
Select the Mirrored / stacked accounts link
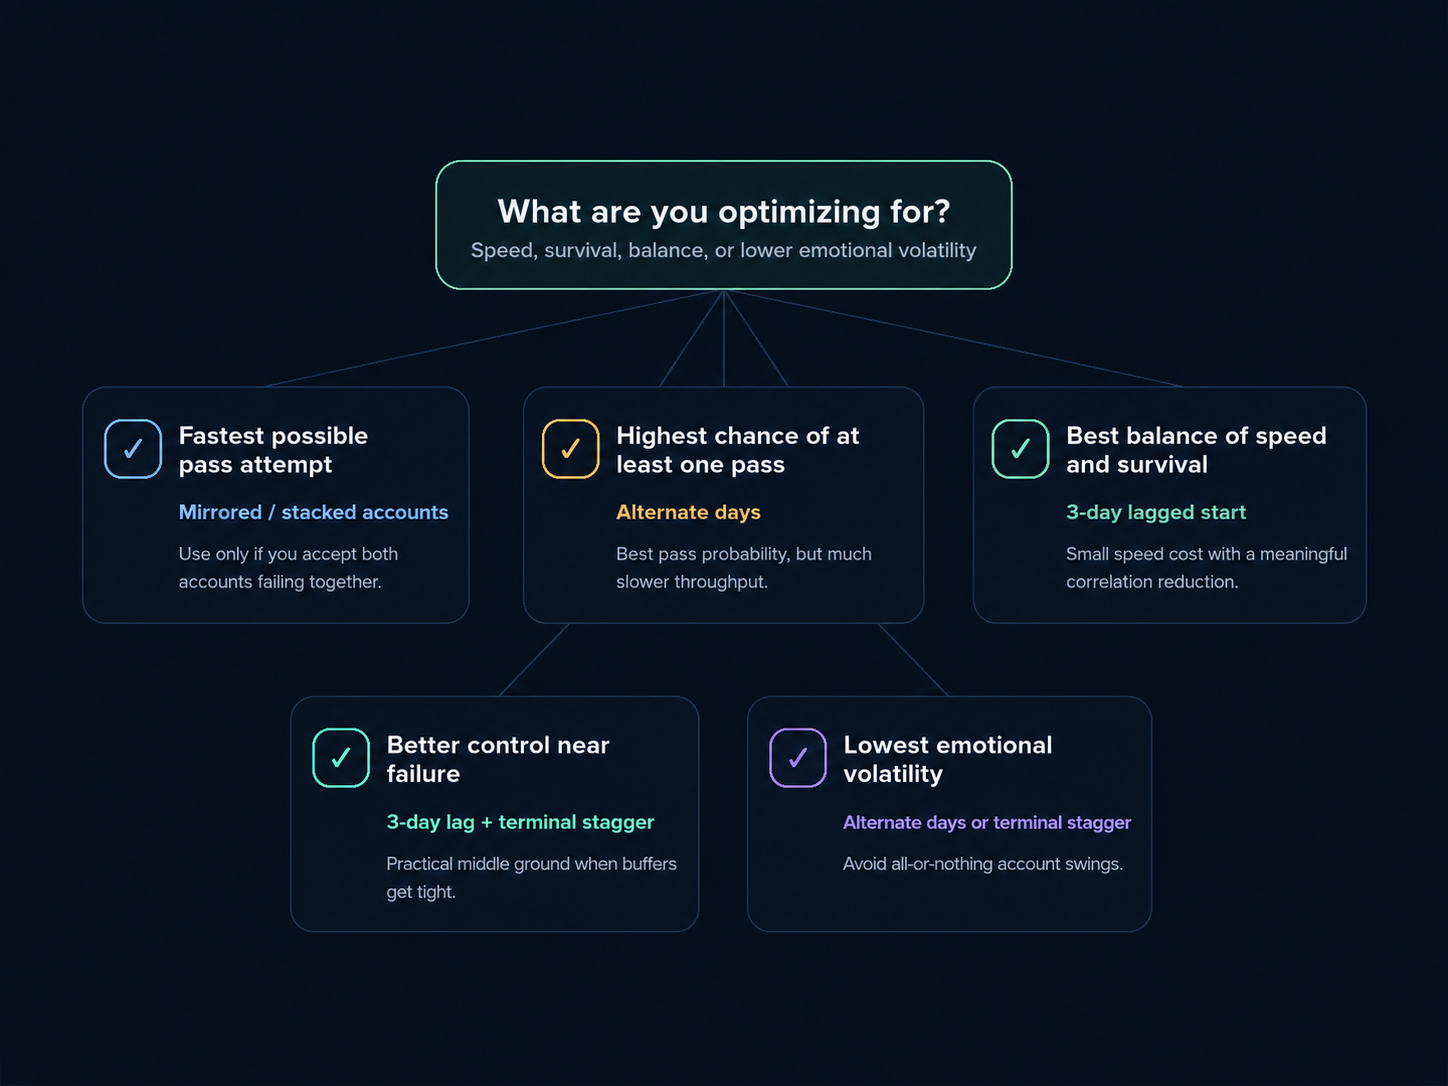click(313, 512)
